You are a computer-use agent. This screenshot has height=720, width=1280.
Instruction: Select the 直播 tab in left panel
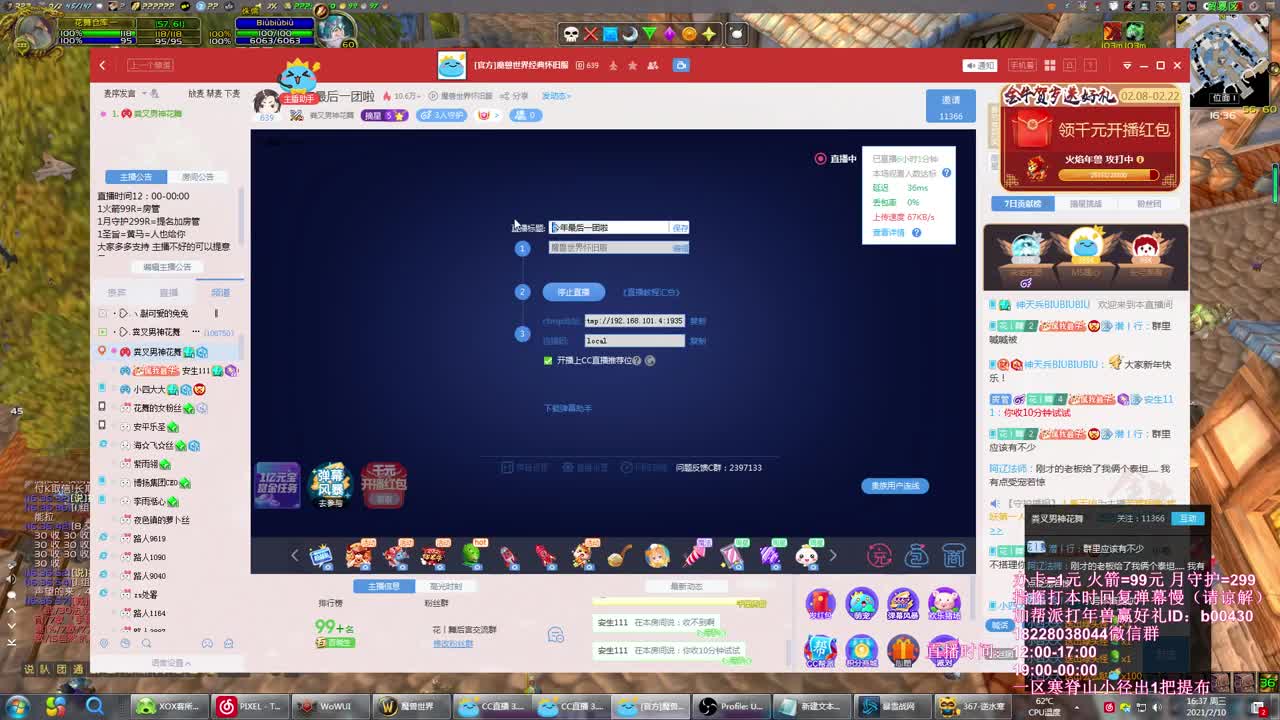[x=169, y=293]
